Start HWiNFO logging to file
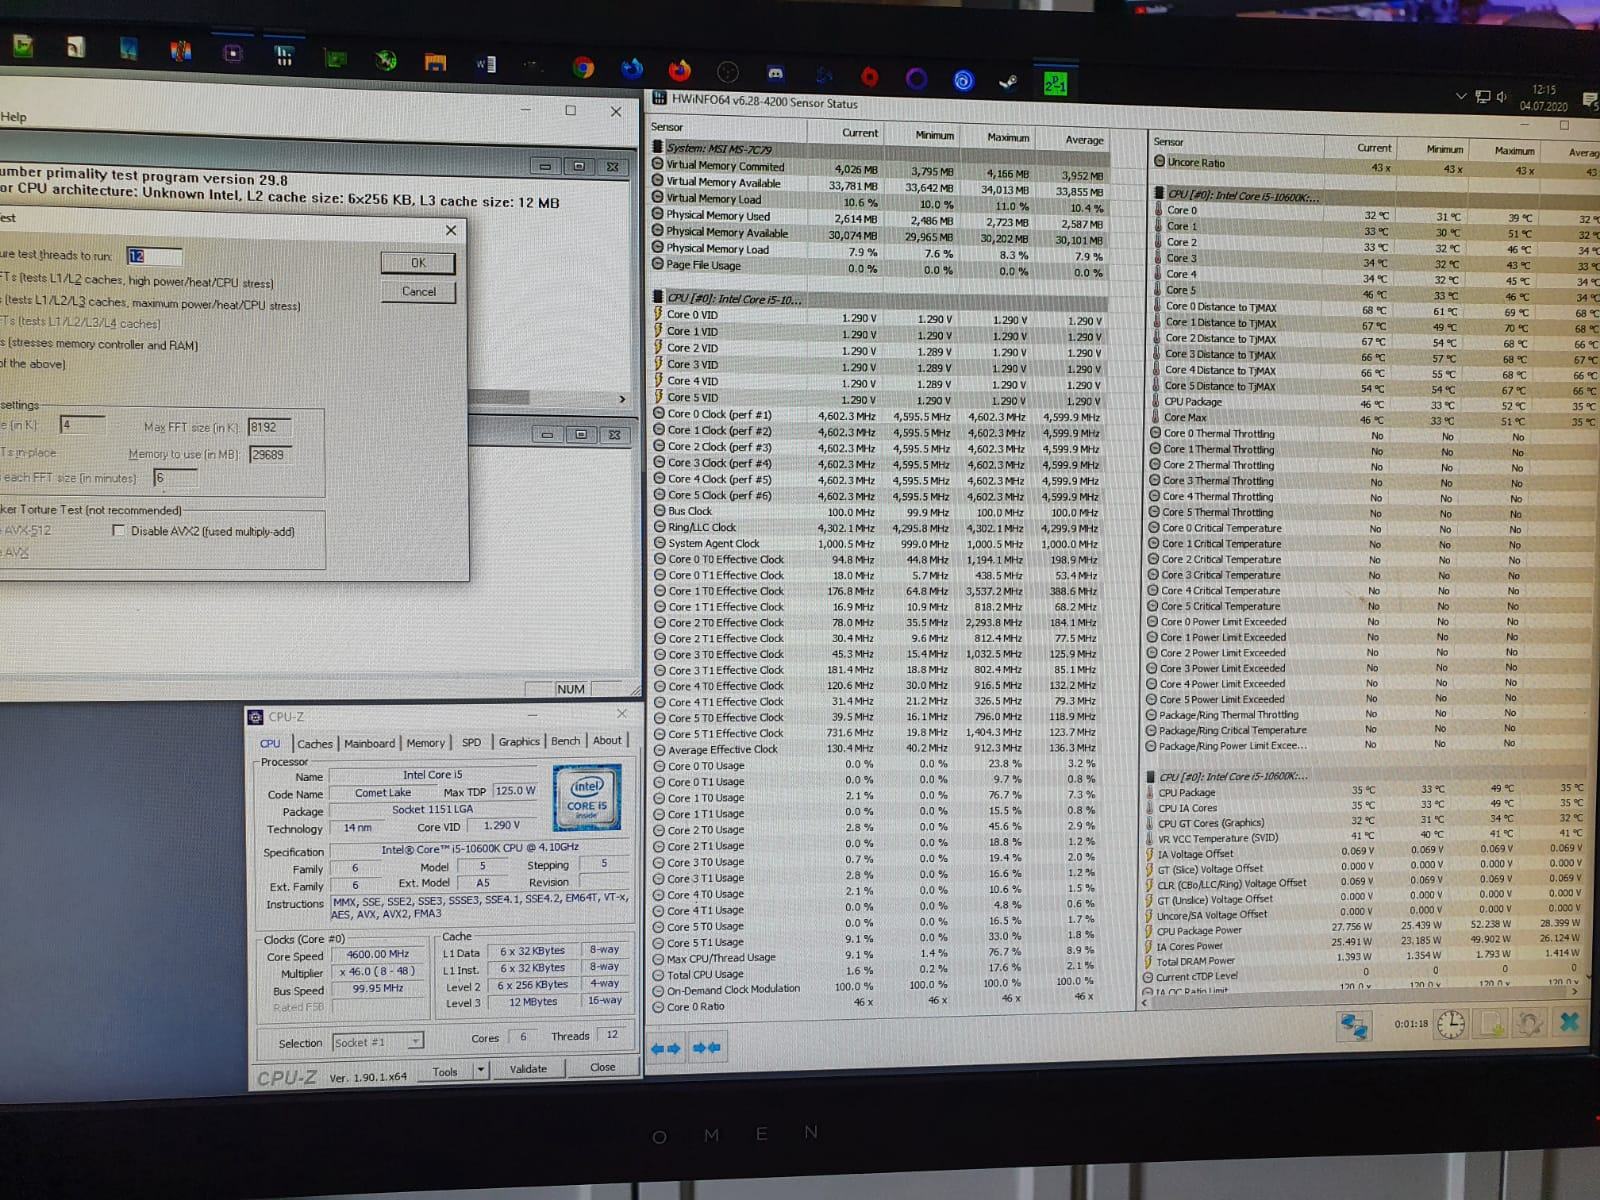Viewport: 1600px width, 1200px height. 1492,1024
